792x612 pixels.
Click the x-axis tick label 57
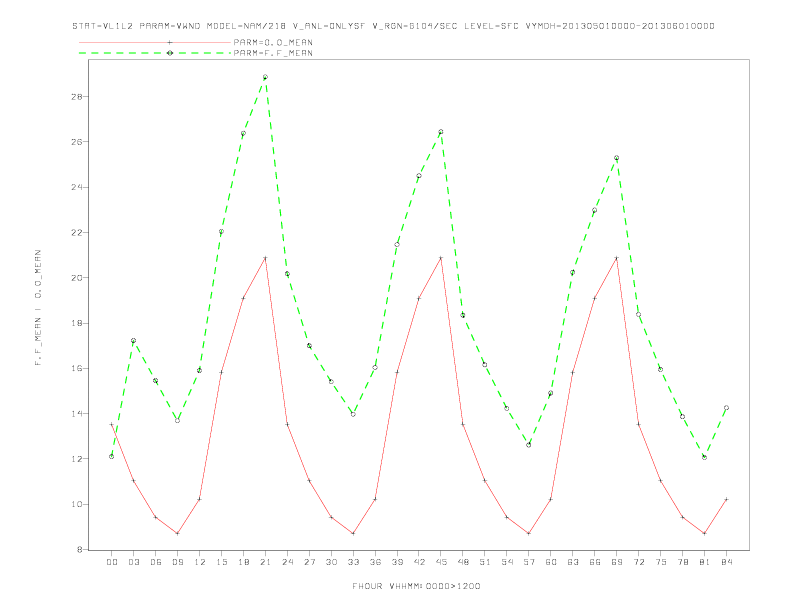[529, 562]
